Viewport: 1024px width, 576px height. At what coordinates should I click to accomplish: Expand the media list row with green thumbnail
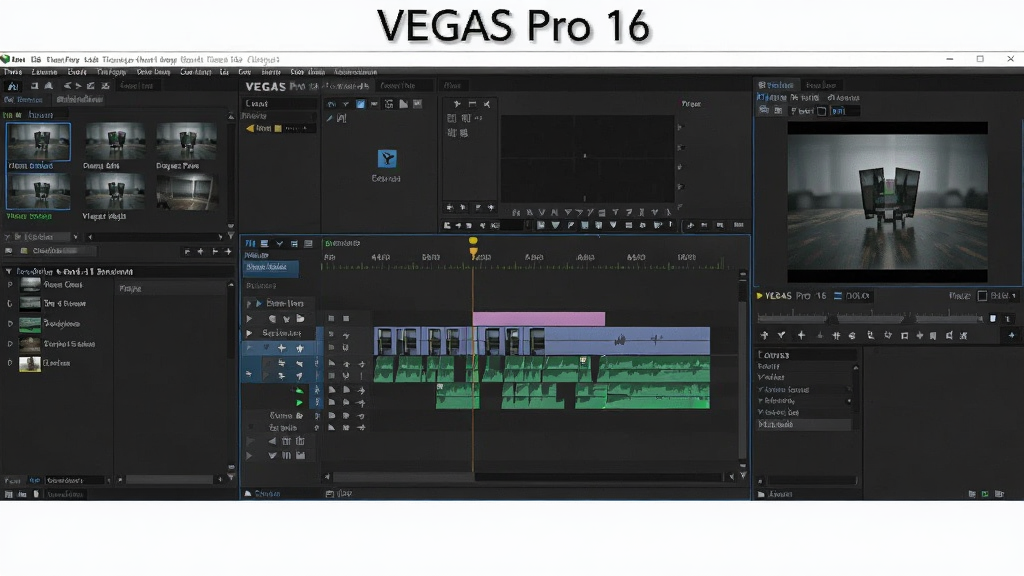point(10,323)
